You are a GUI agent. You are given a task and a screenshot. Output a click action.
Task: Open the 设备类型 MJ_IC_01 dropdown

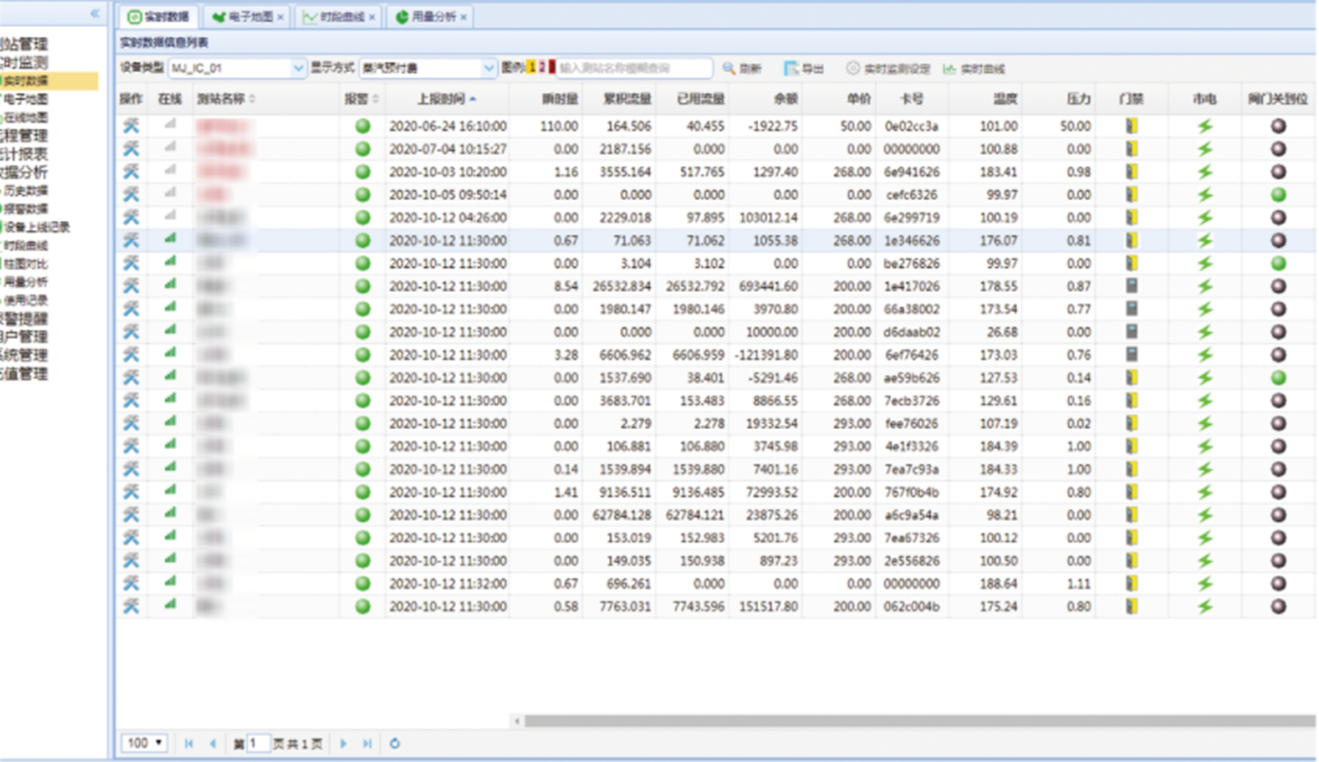coord(298,68)
